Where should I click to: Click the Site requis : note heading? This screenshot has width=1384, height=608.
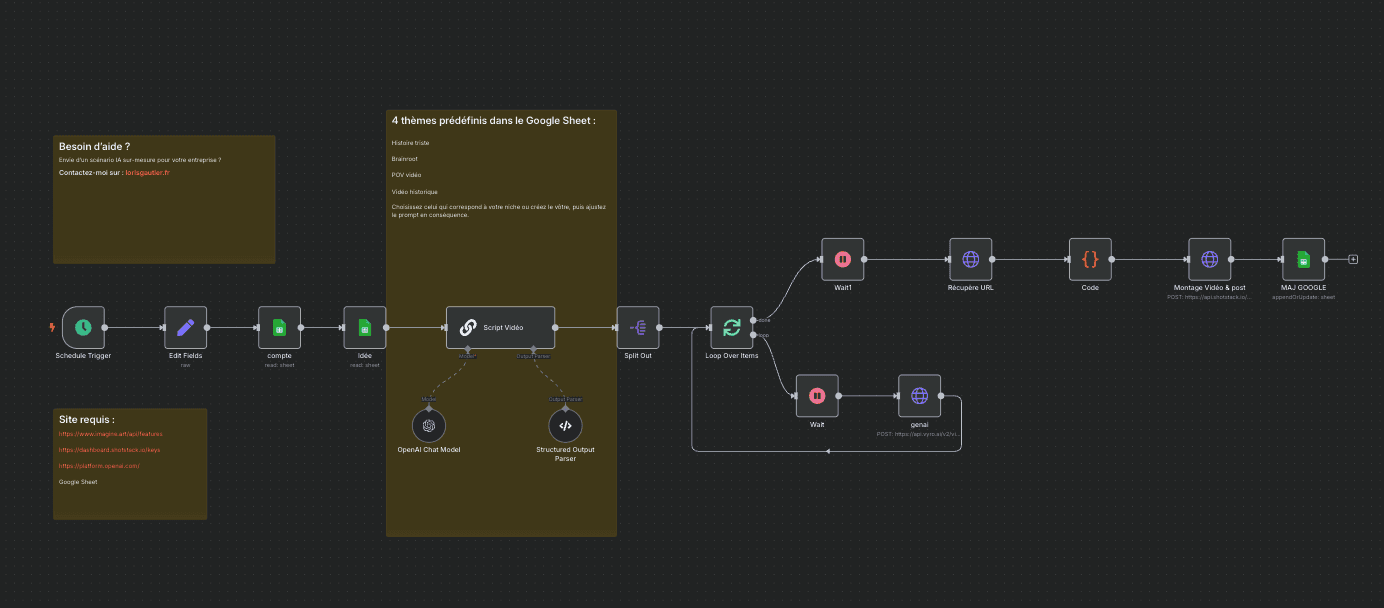(x=87, y=420)
